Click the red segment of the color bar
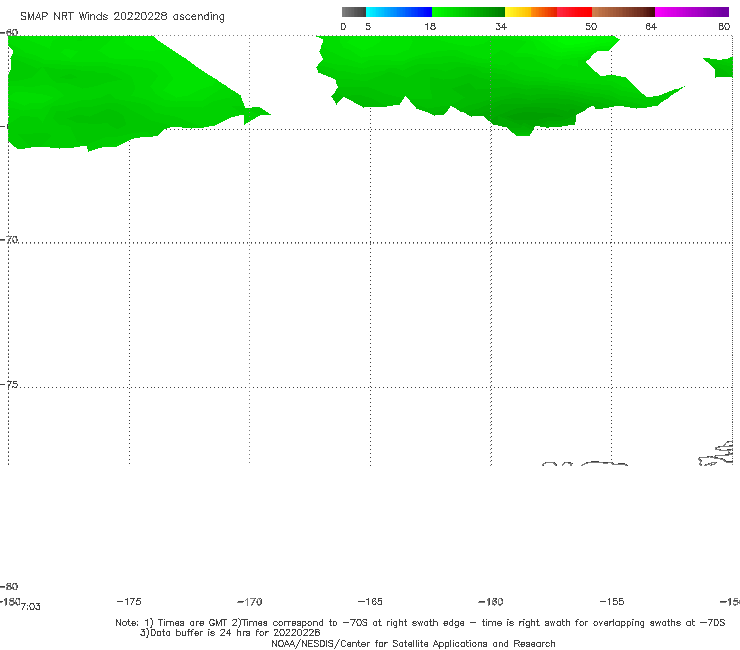The width and height of the screenshot is (740, 650). coord(574,12)
